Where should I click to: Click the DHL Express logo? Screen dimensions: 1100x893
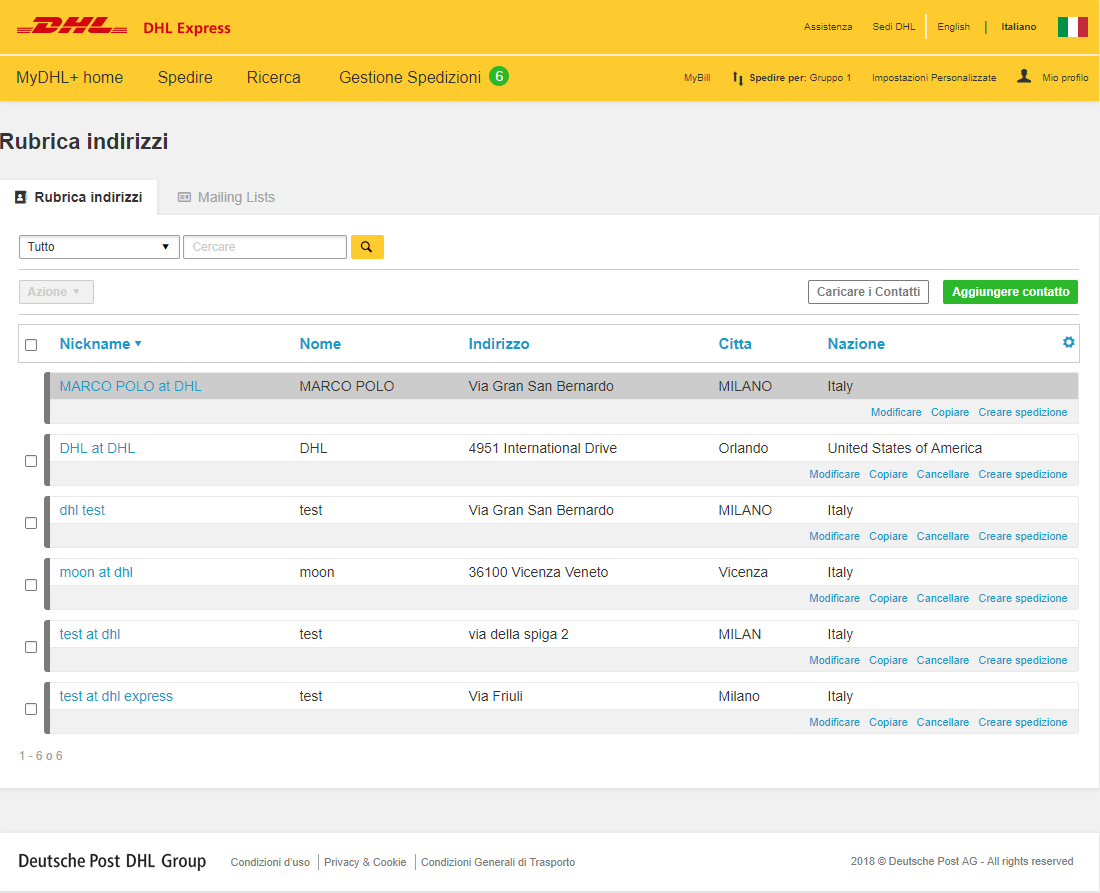click(123, 27)
